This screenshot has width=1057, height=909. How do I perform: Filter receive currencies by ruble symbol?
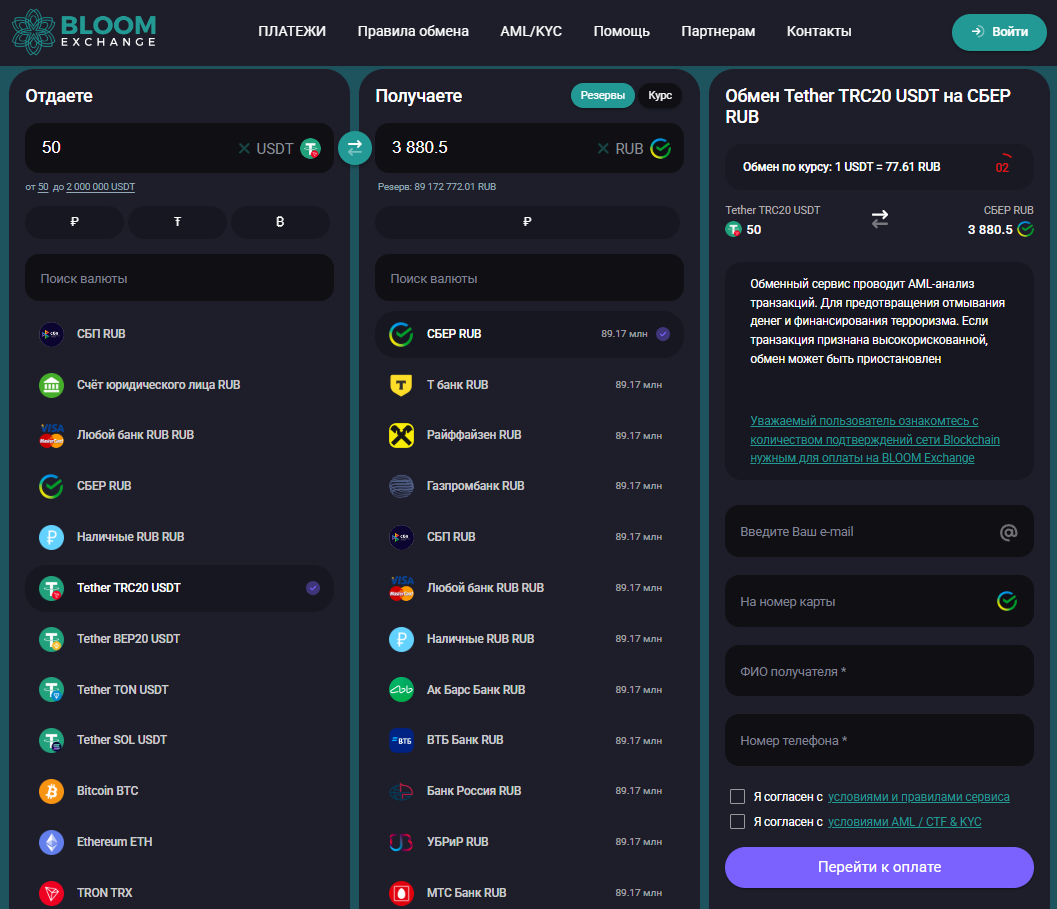[x=527, y=222]
